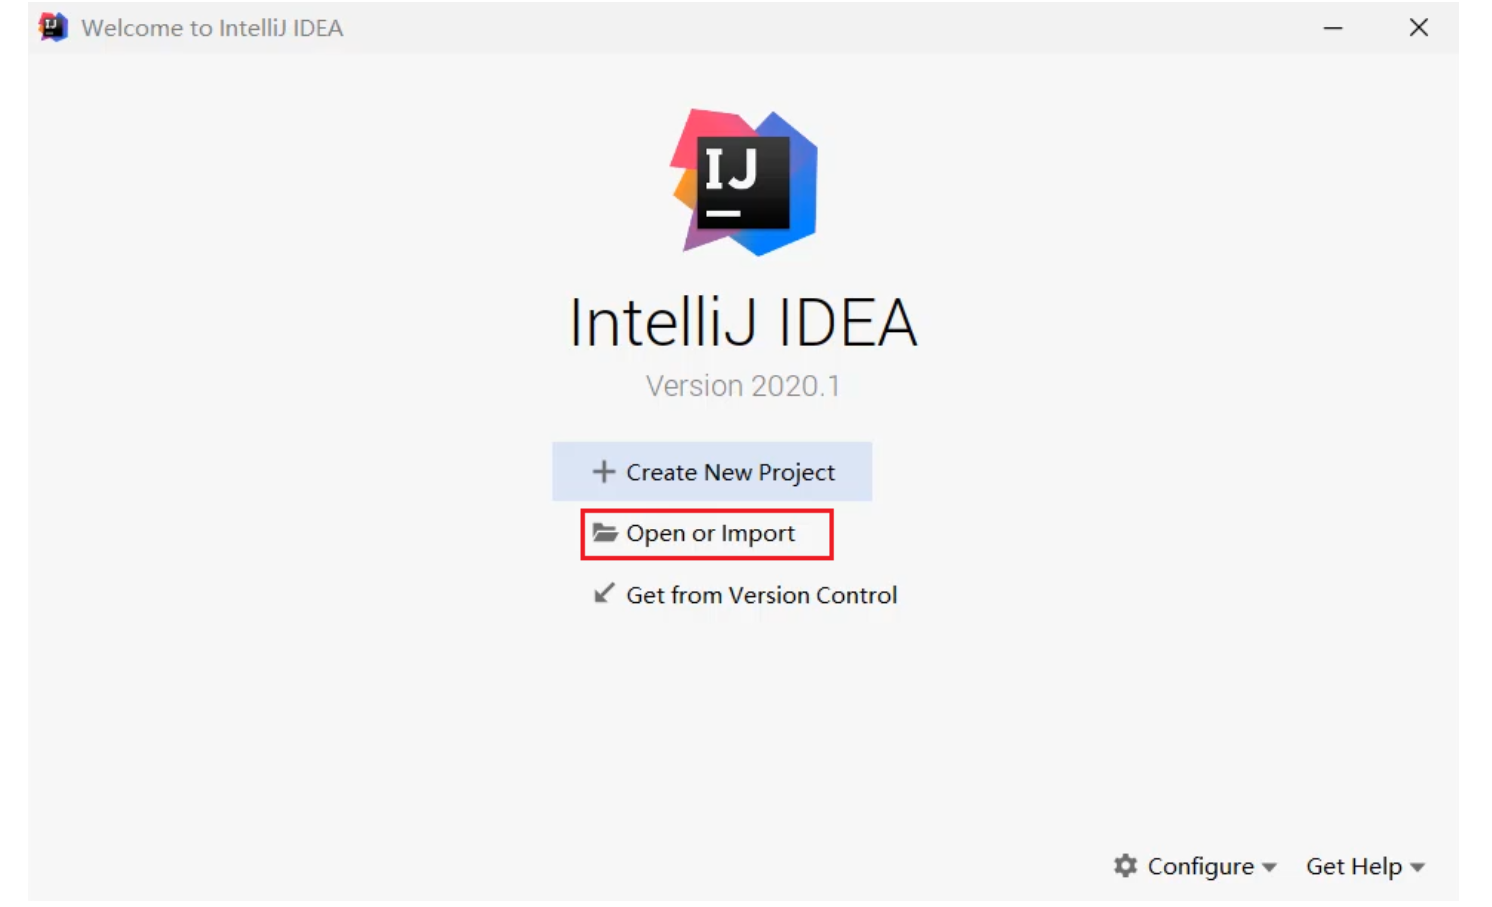Choose Open or Import

pos(710,534)
